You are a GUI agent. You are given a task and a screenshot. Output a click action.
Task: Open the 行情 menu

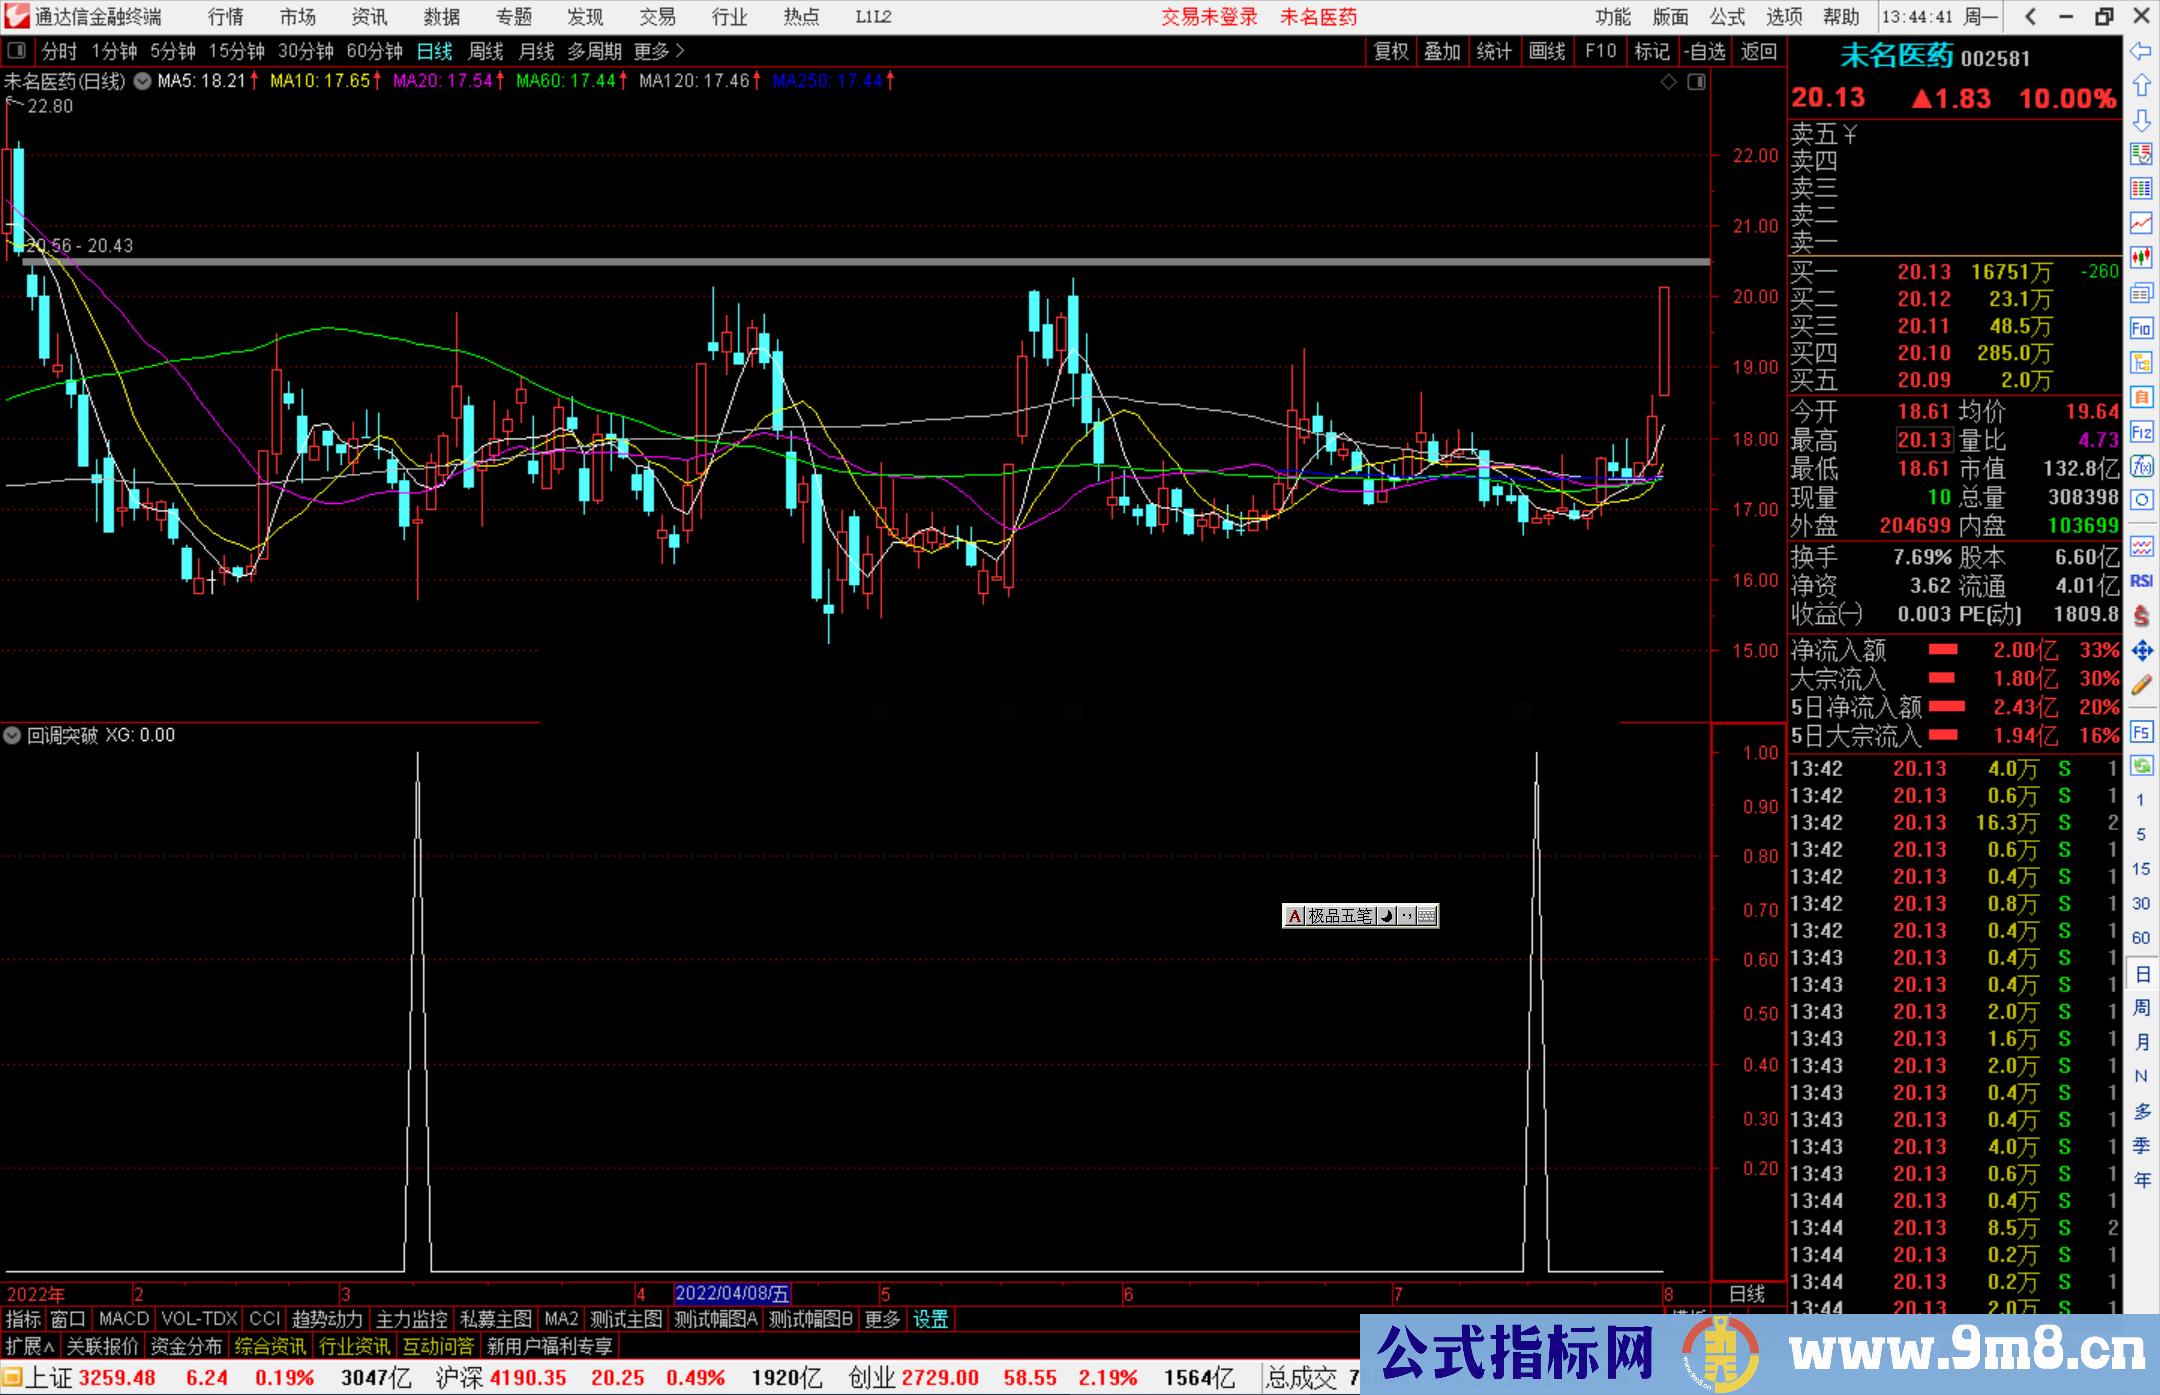pos(225,17)
